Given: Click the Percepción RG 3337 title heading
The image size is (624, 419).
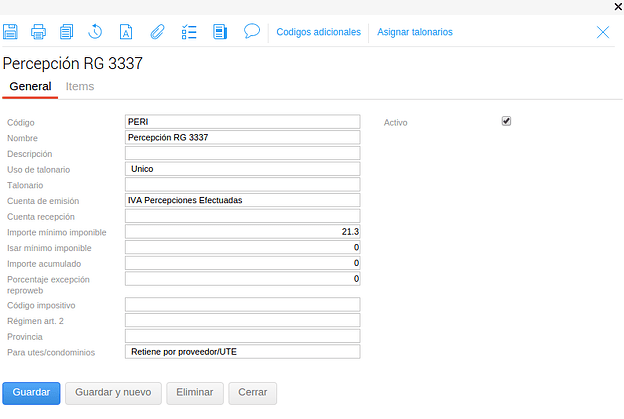Looking at the screenshot, I should click(x=72, y=64).
